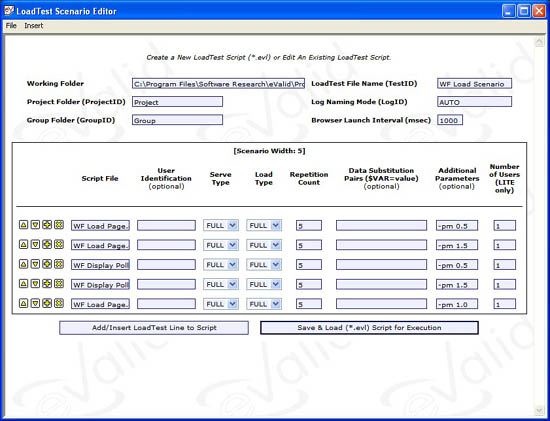
Task: Open Load Type dropdown for -pm 1.5 Display Poll row
Action: tap(264, 285)
